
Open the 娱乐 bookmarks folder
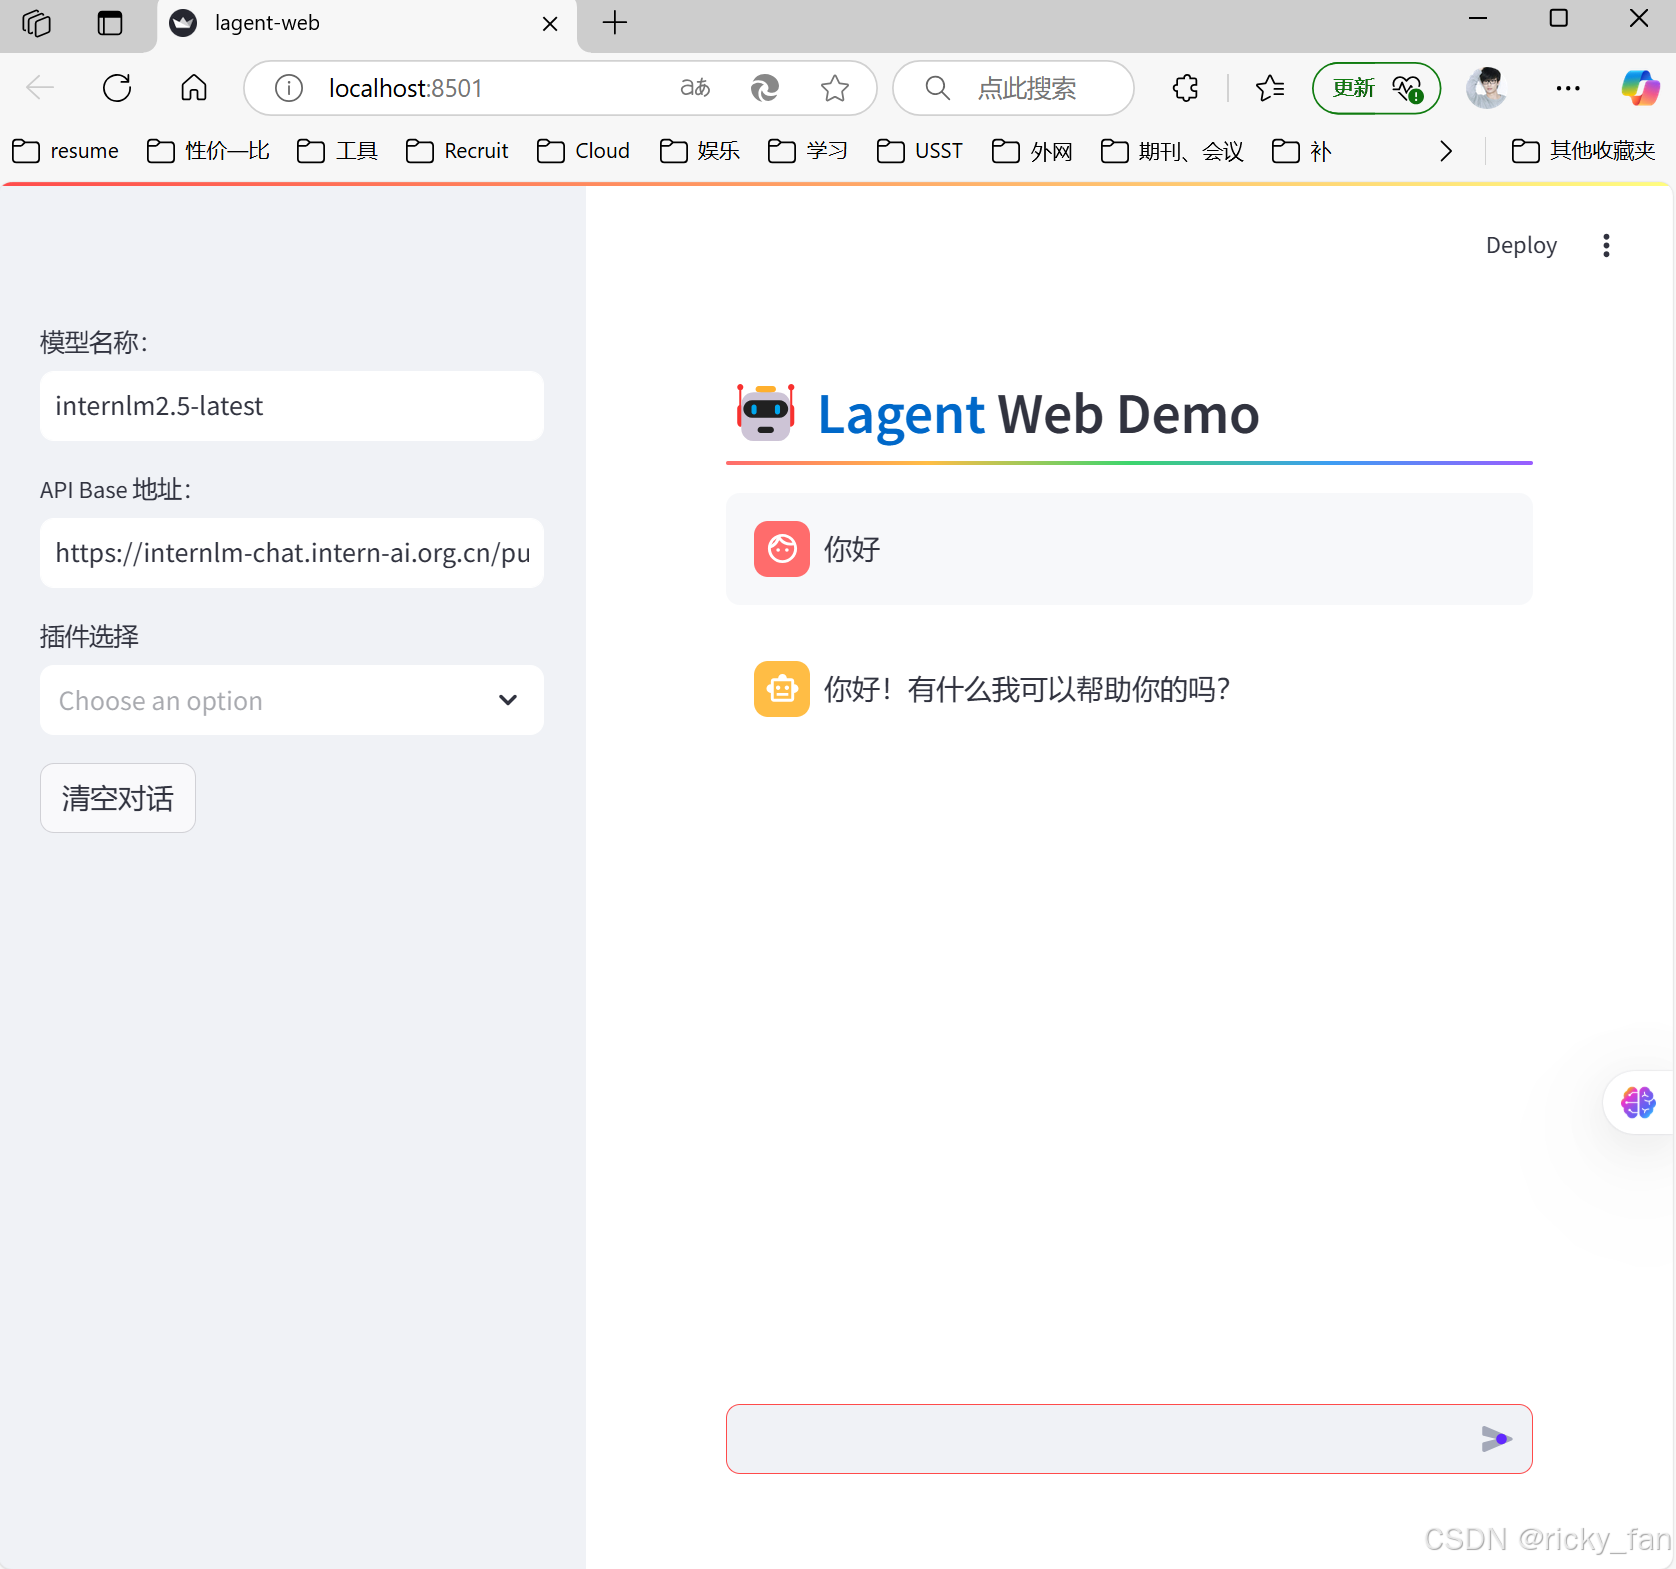(x=700, y=151)
